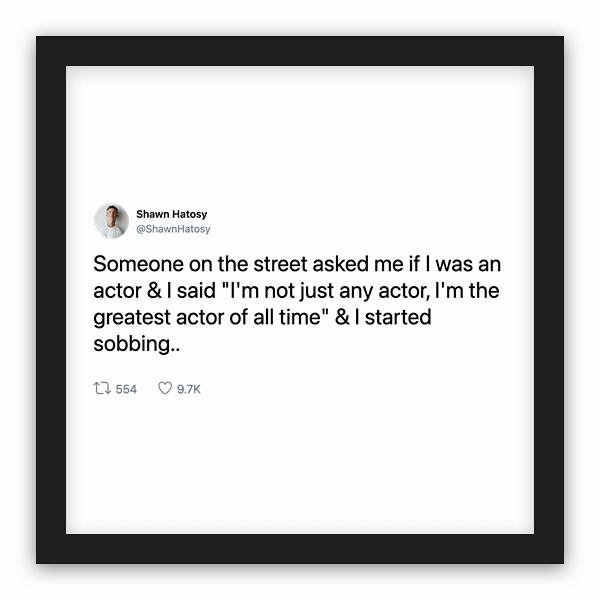Click the display name Shawn Hatosy
Image resolution: width=600 pixels, height=600 pixels.
click(x=171, y=214)
